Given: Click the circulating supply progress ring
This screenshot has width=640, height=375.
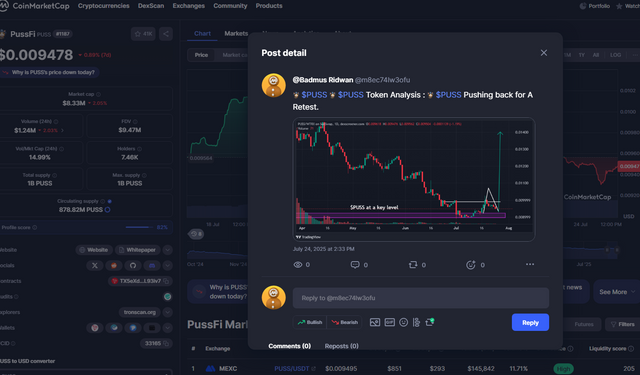Looking at the screenshot, I should pos(107,210).
